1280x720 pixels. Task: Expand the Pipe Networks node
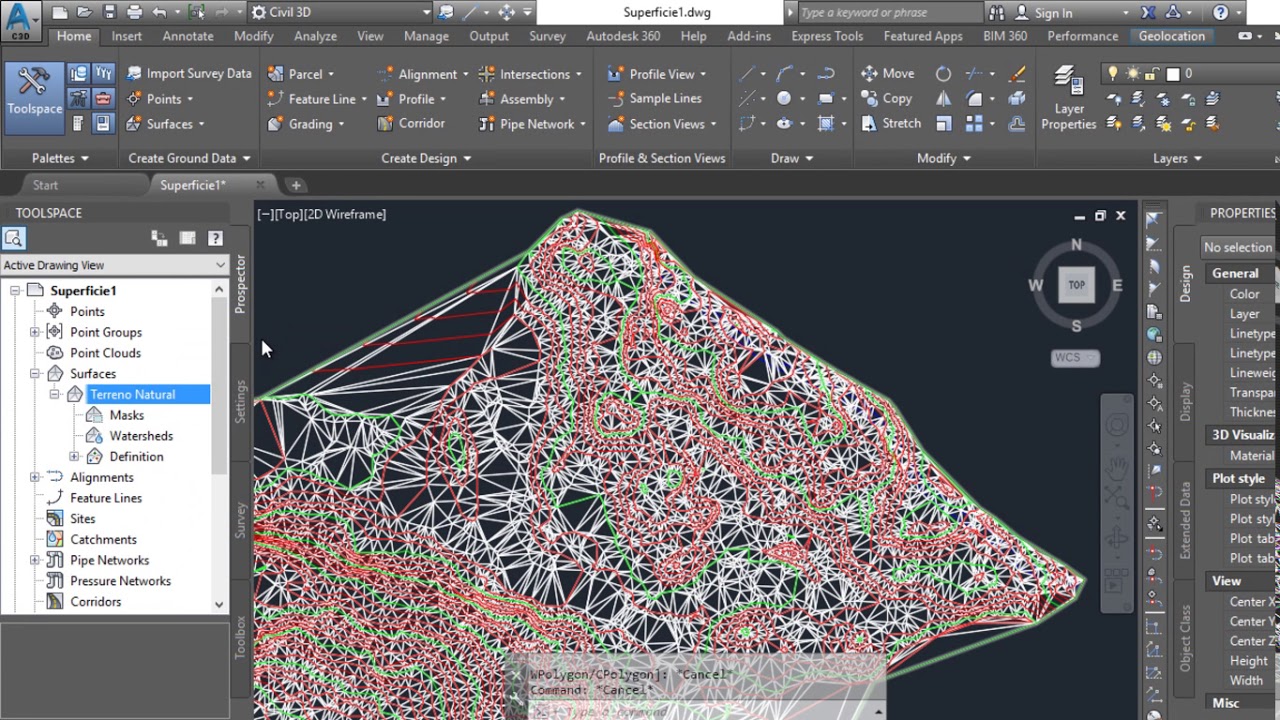[x=35, y=561]
